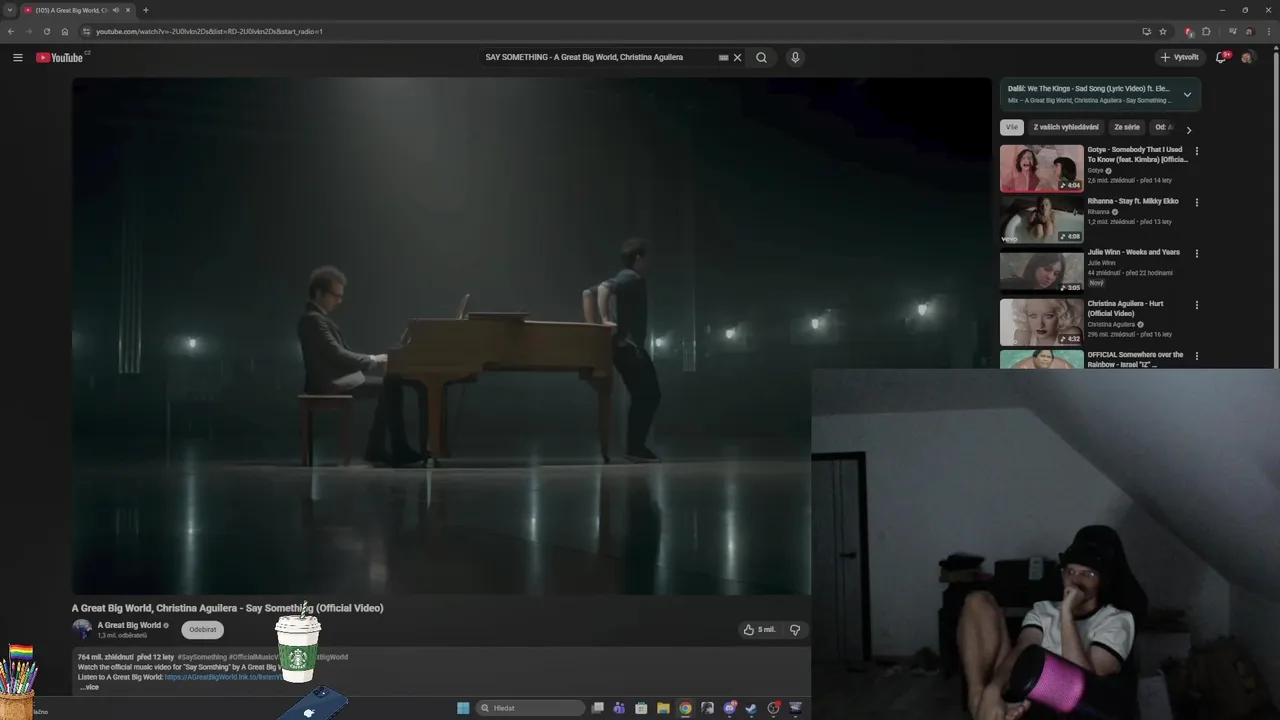Open Windows Start menu
The width and height of the screenshot is (1280, 720).
pos(463,708)
